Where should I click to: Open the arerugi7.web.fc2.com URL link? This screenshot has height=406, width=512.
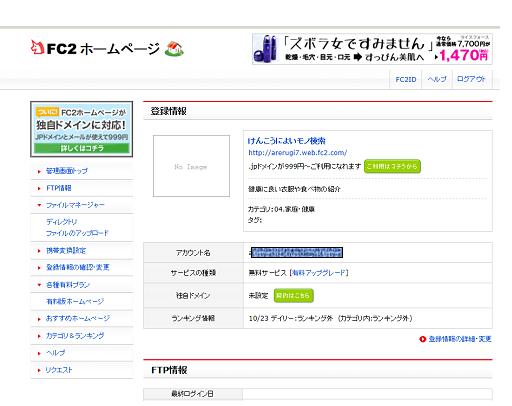298,153
